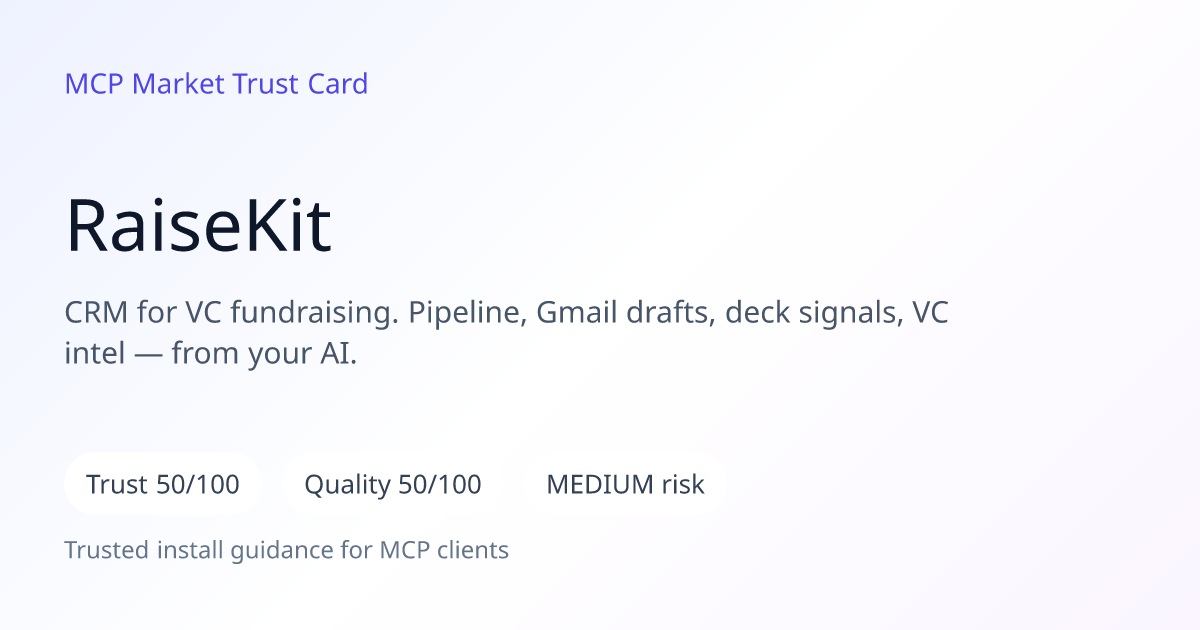Click the word Card in the header
Screen dimensions: 1200x630
point(338,84)
